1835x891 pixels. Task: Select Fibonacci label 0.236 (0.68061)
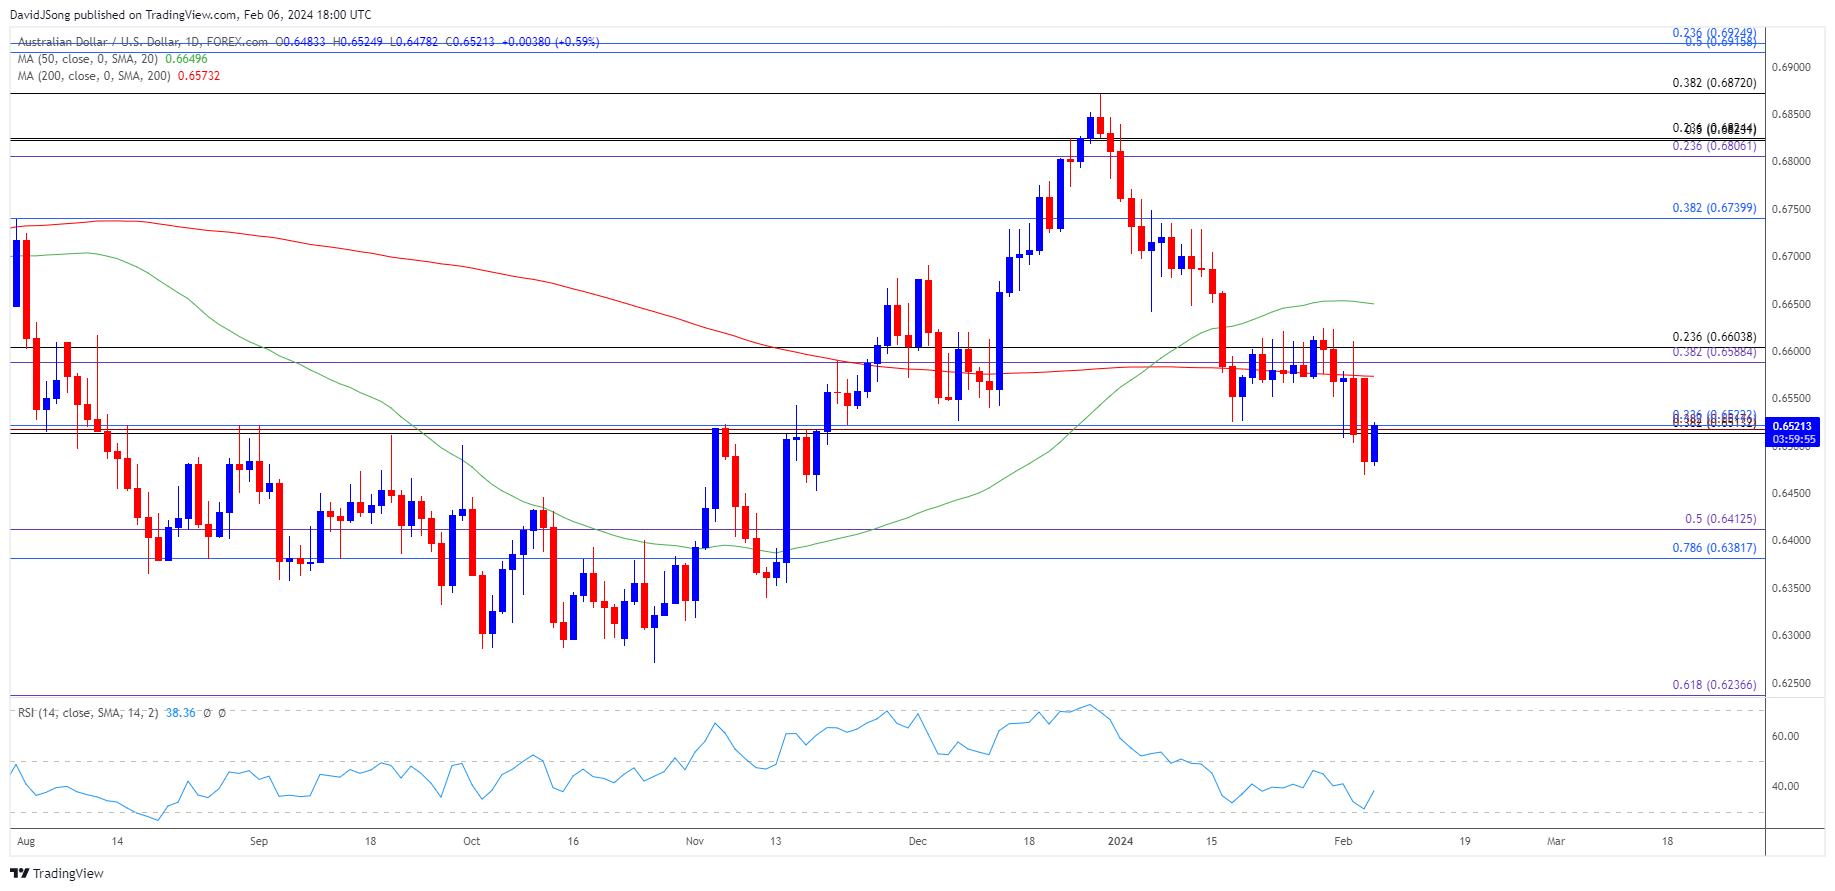tap(1714, 146)
